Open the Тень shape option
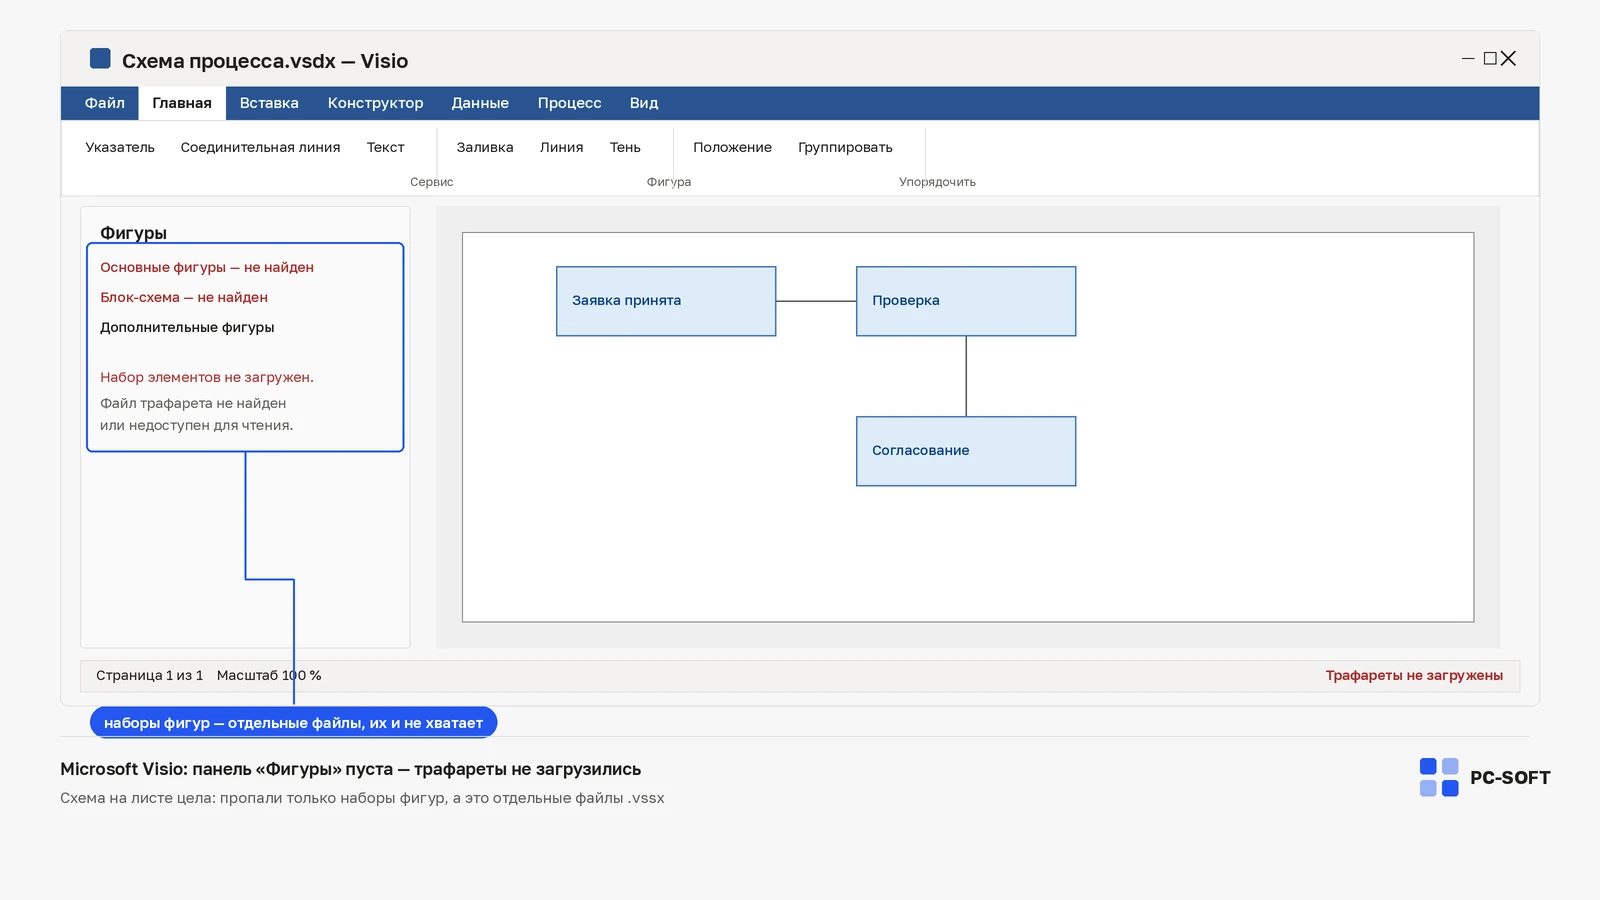Screen dimensions: 1600x900 tap(625, 147)
